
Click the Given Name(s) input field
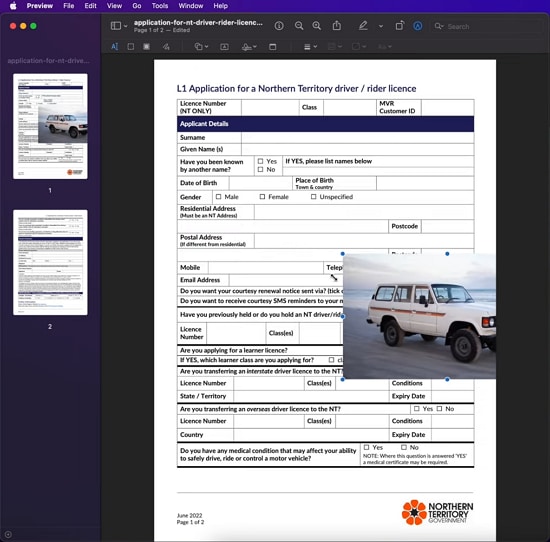(357, 149)
